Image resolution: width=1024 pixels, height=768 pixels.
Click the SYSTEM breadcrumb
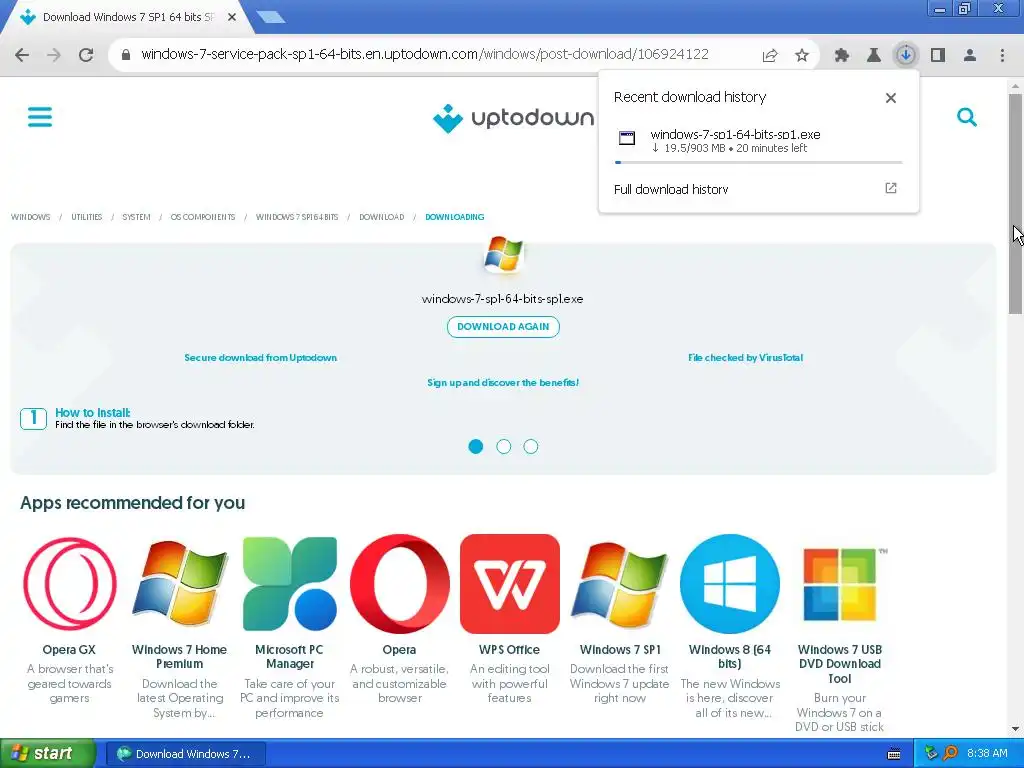(136, 217)
